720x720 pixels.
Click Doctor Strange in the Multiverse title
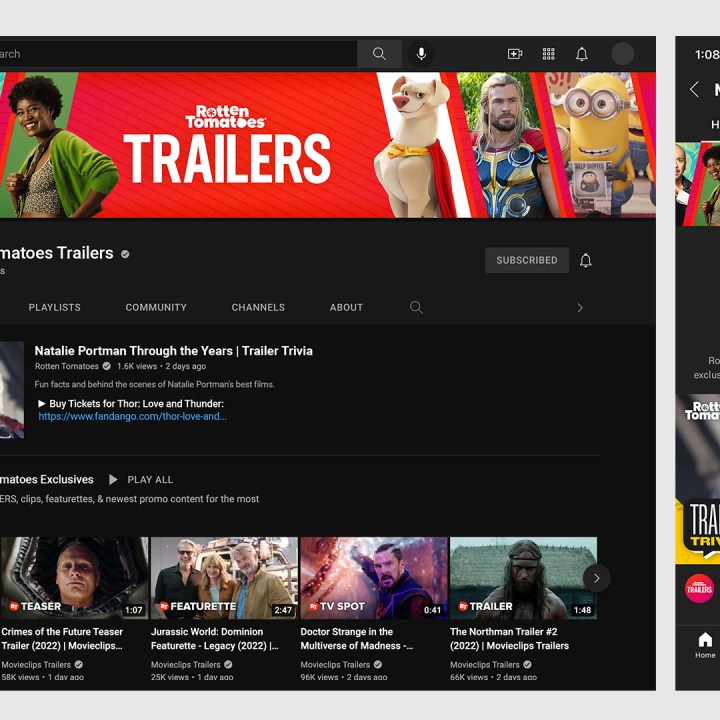click(357, 639)
